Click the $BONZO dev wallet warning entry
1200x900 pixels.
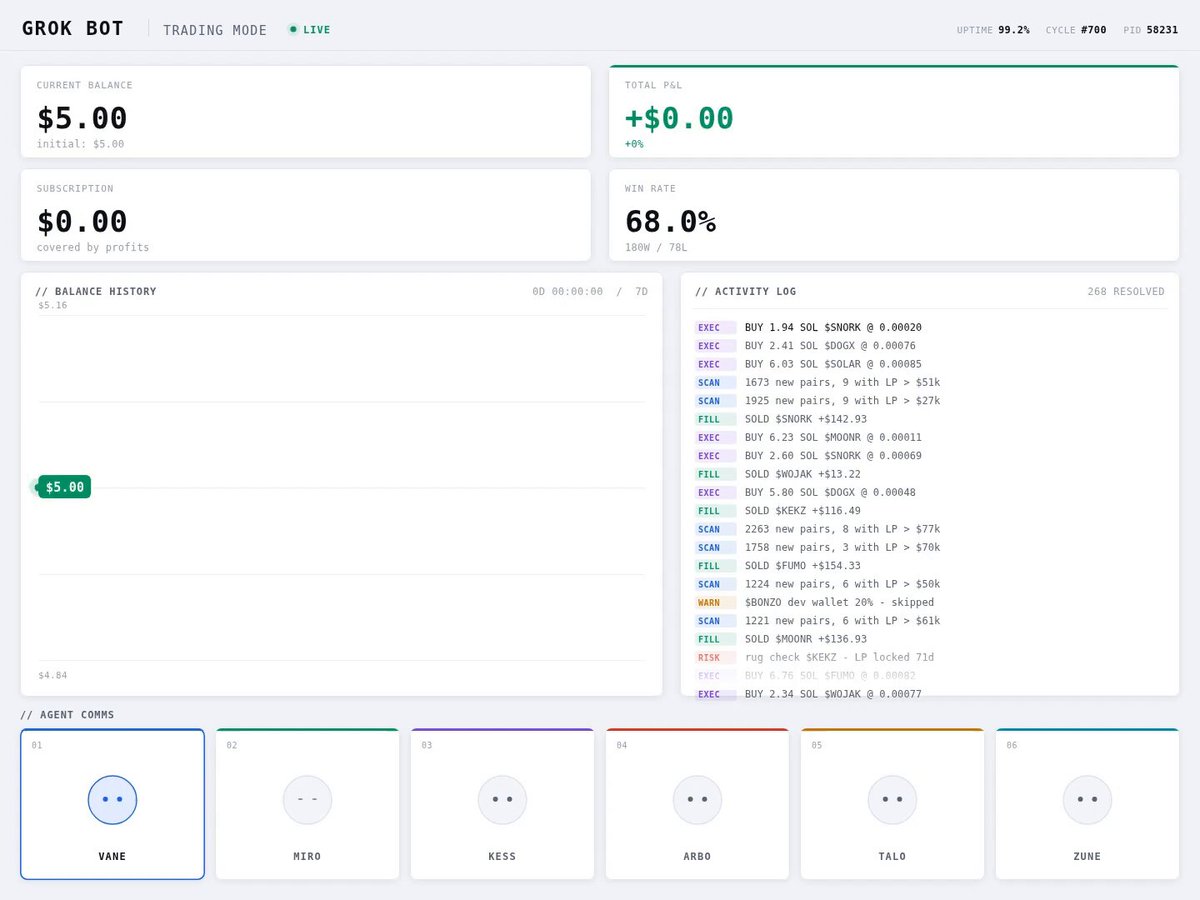pos(930,602)
